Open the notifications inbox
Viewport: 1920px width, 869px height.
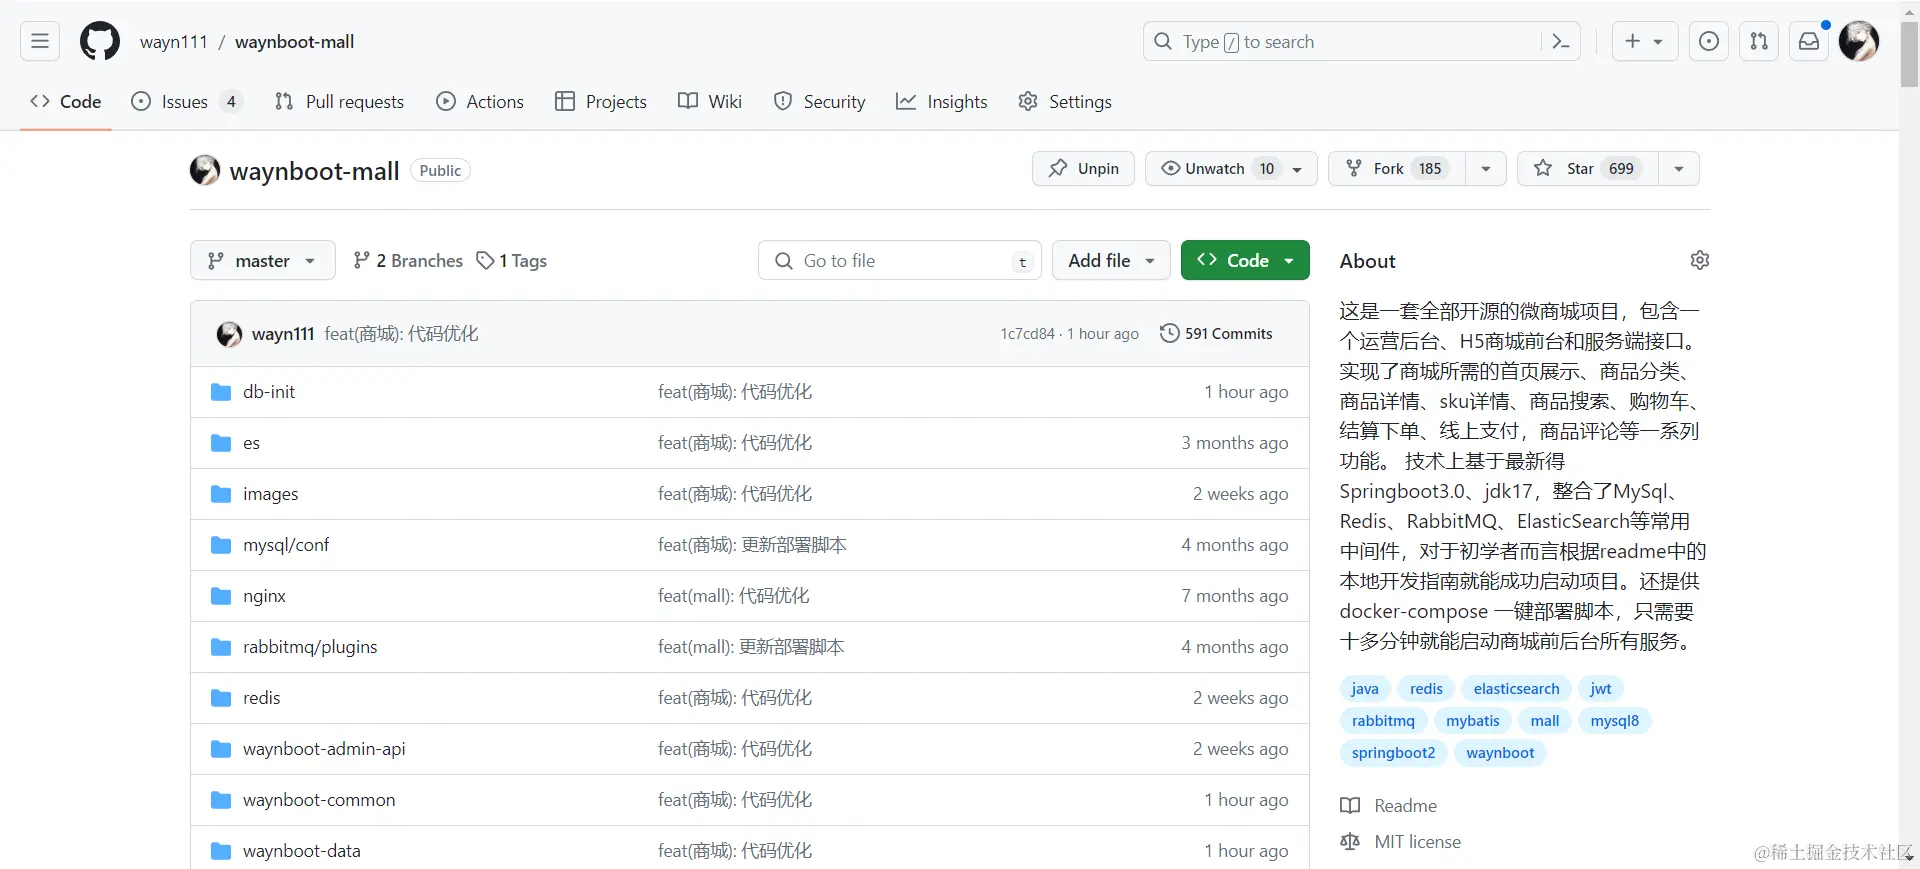pos(1809,41)
